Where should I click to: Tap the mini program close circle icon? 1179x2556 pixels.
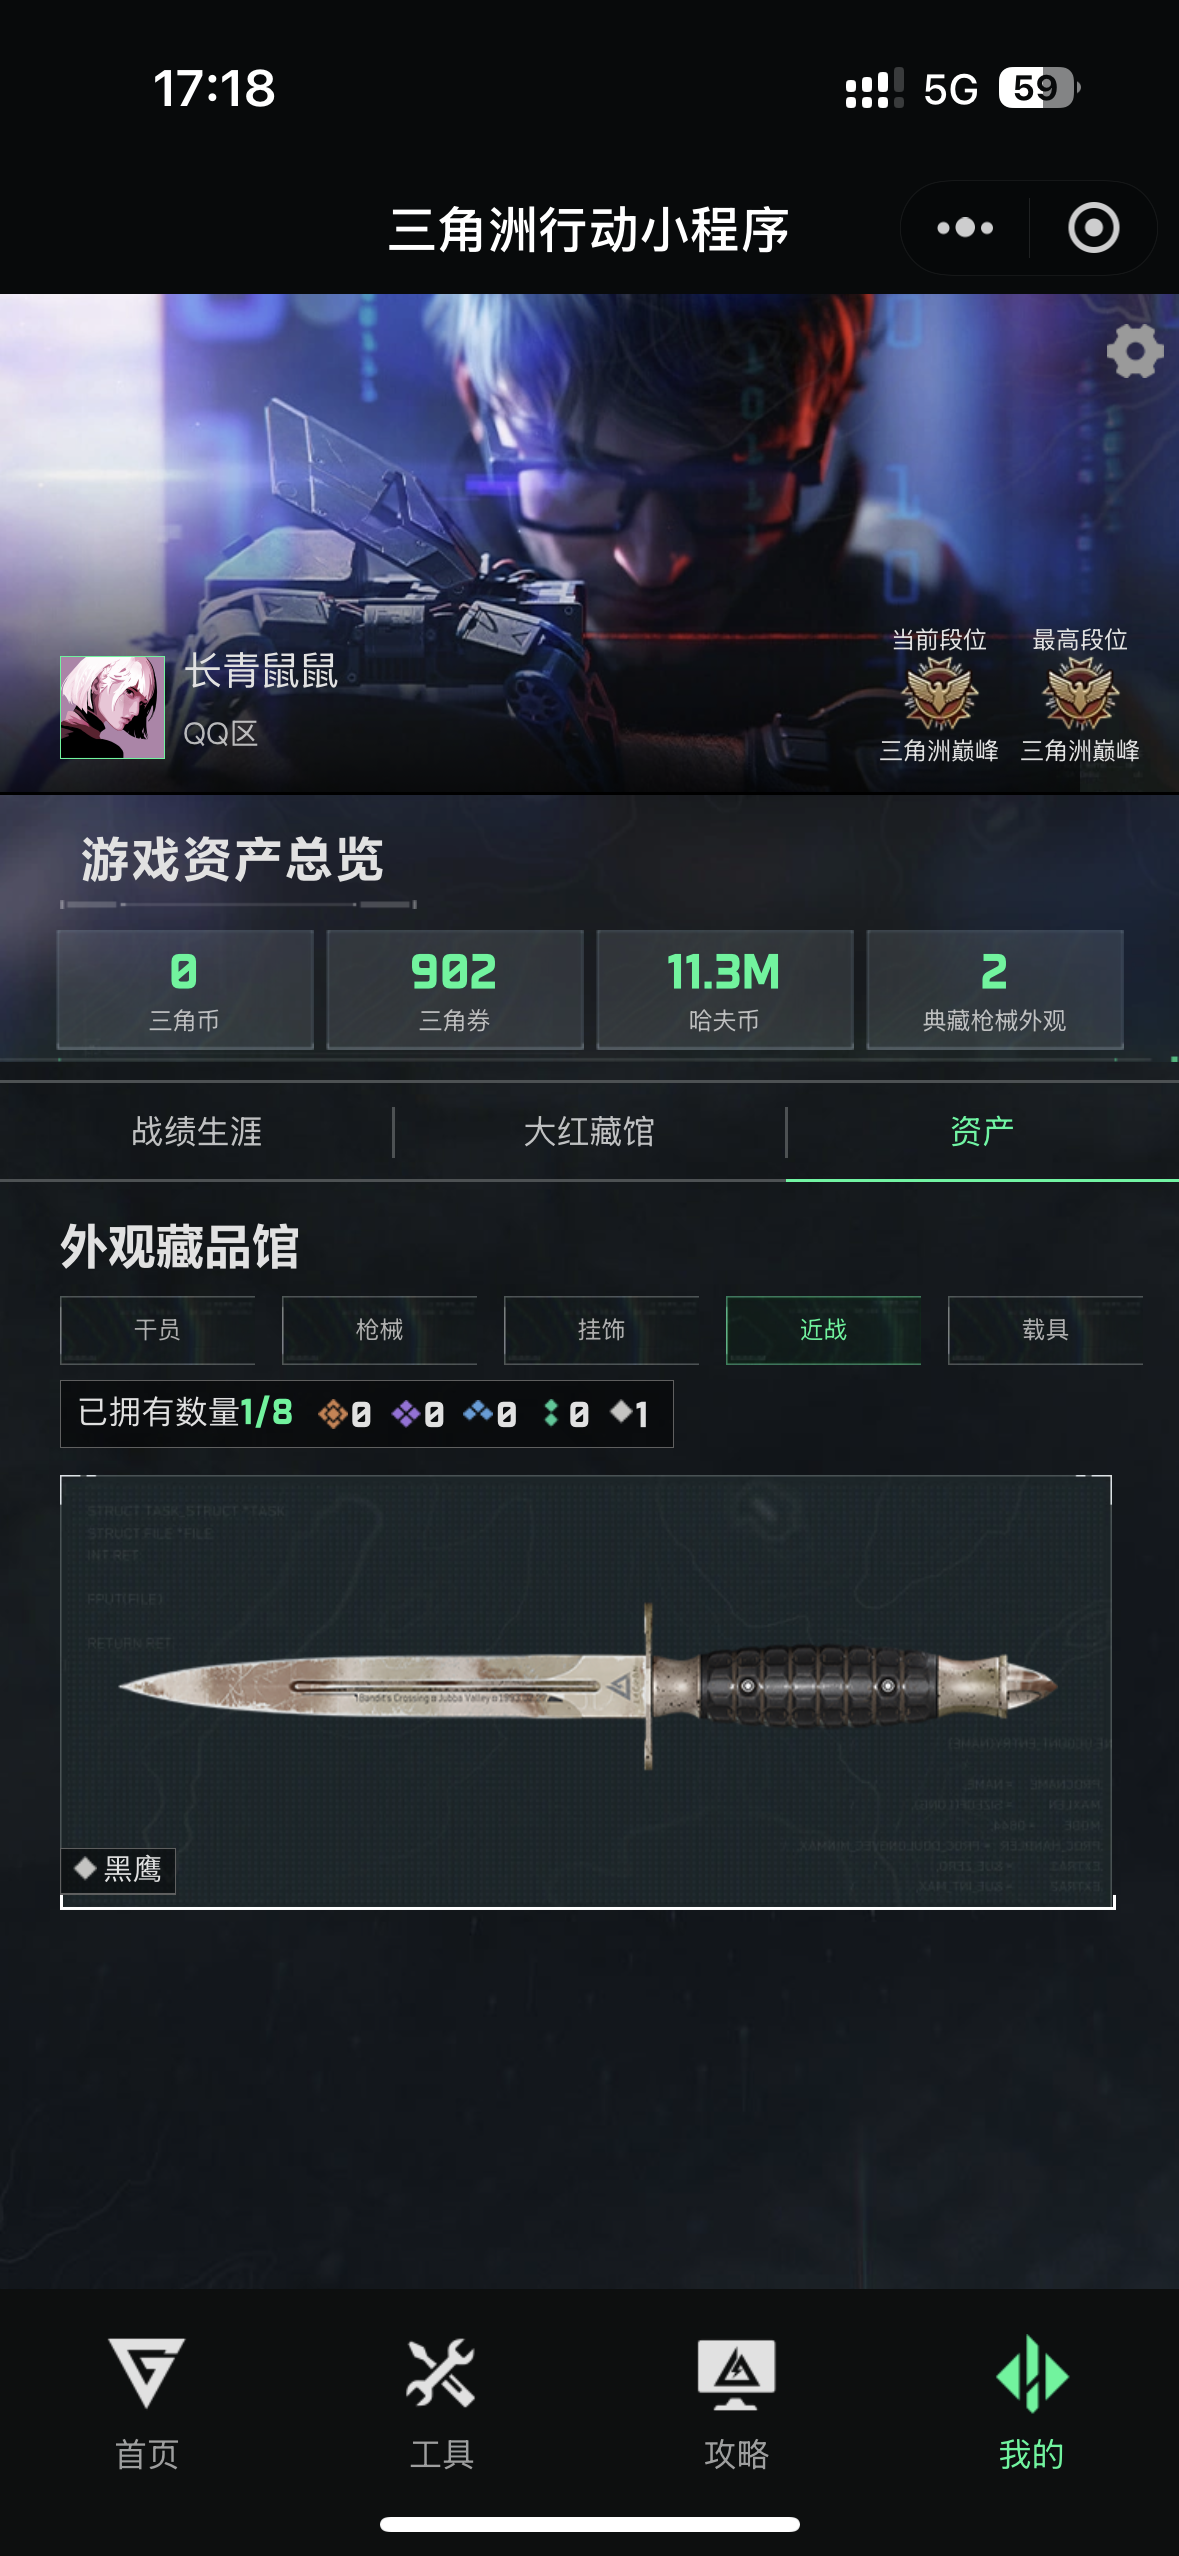tap(1093, 228)
